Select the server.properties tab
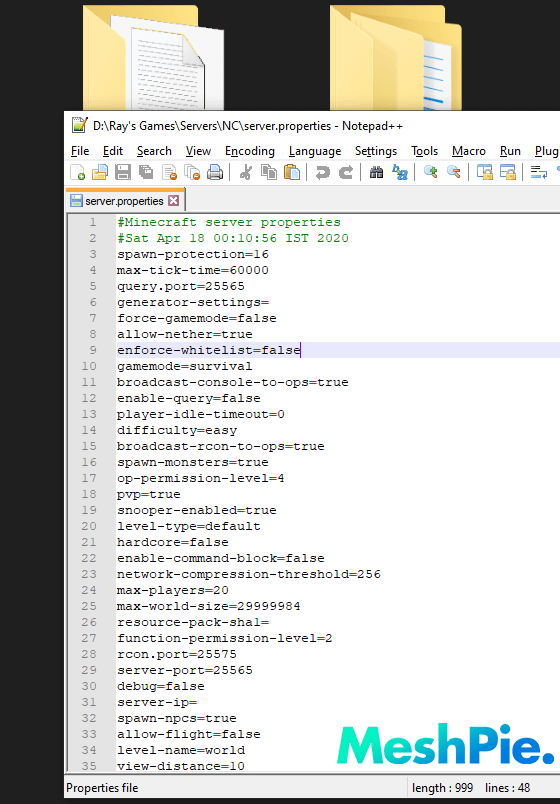 pyautogui.click(x=125, y=200)
